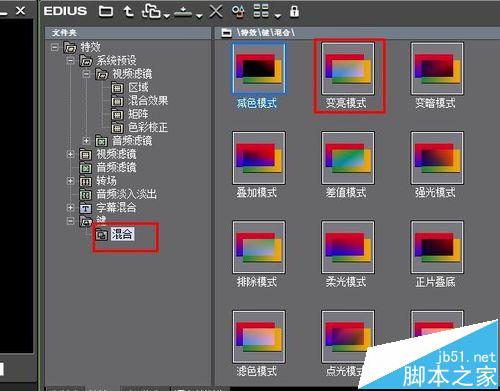Select the 区域 folder
Image resolution: width=500 pixels, height=391 pixels.
(138, 88)
